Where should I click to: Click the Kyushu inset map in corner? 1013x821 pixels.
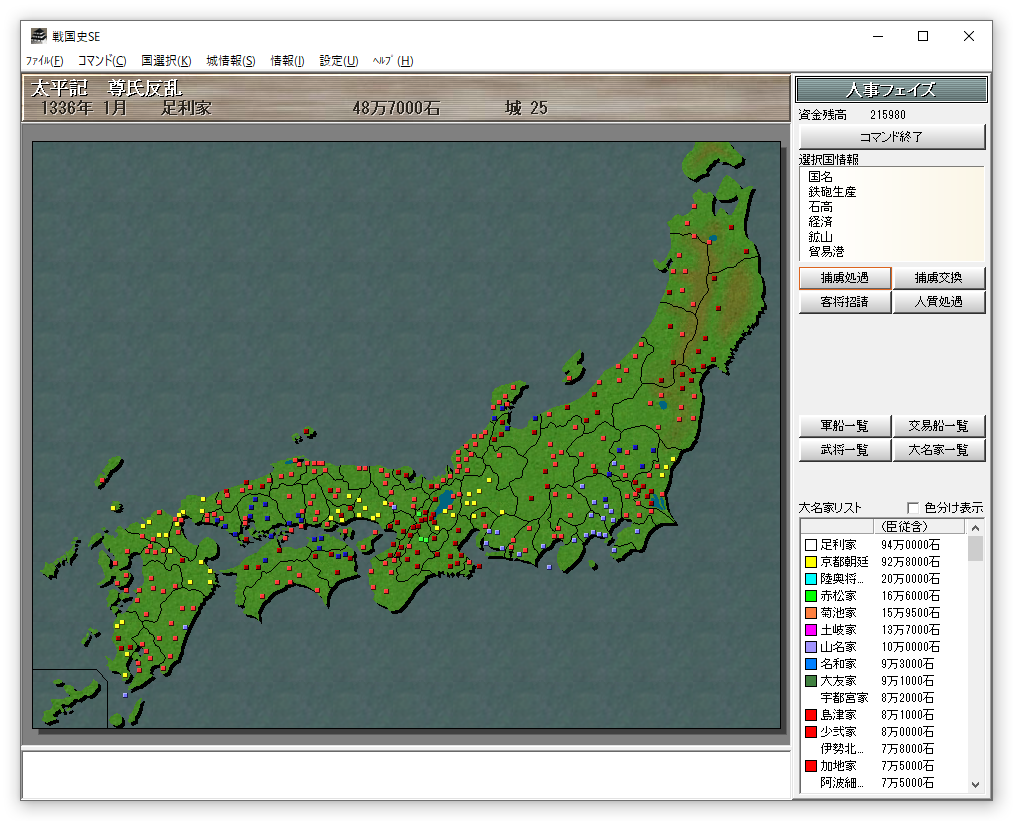[68, 697]
